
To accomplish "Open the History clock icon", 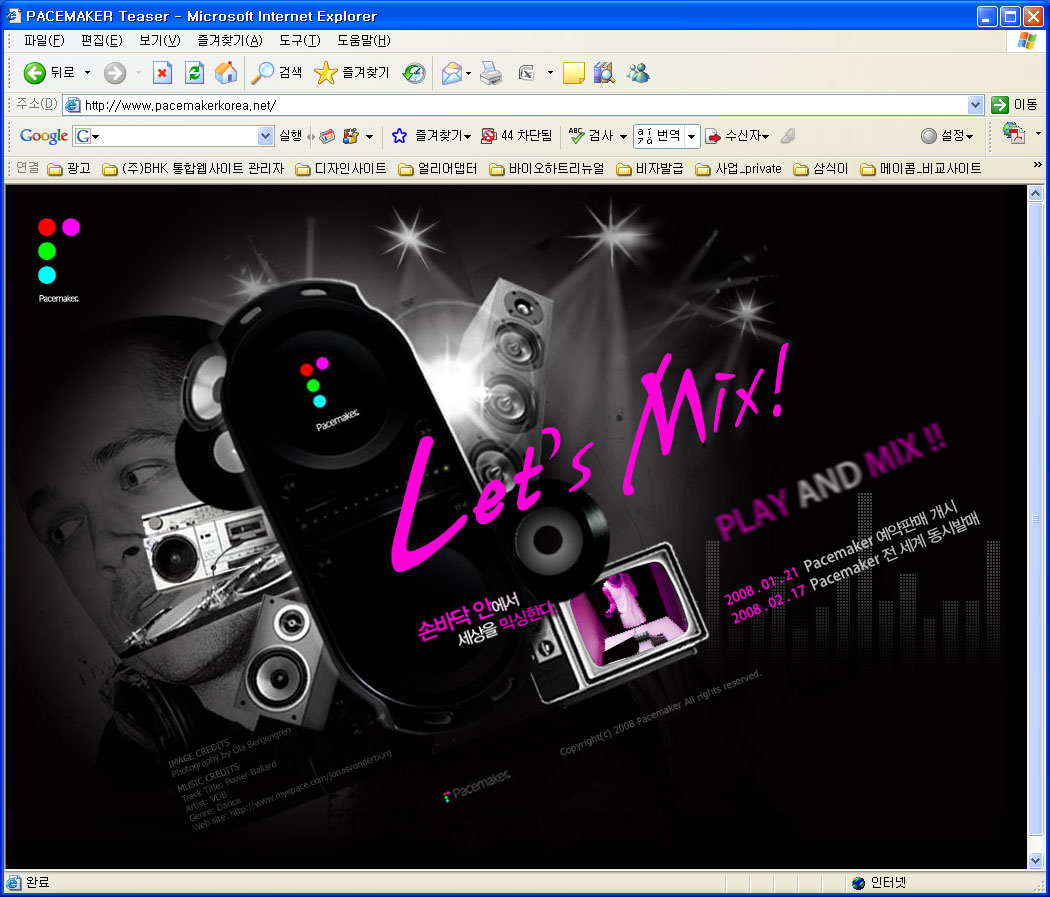I will (414, 72).
